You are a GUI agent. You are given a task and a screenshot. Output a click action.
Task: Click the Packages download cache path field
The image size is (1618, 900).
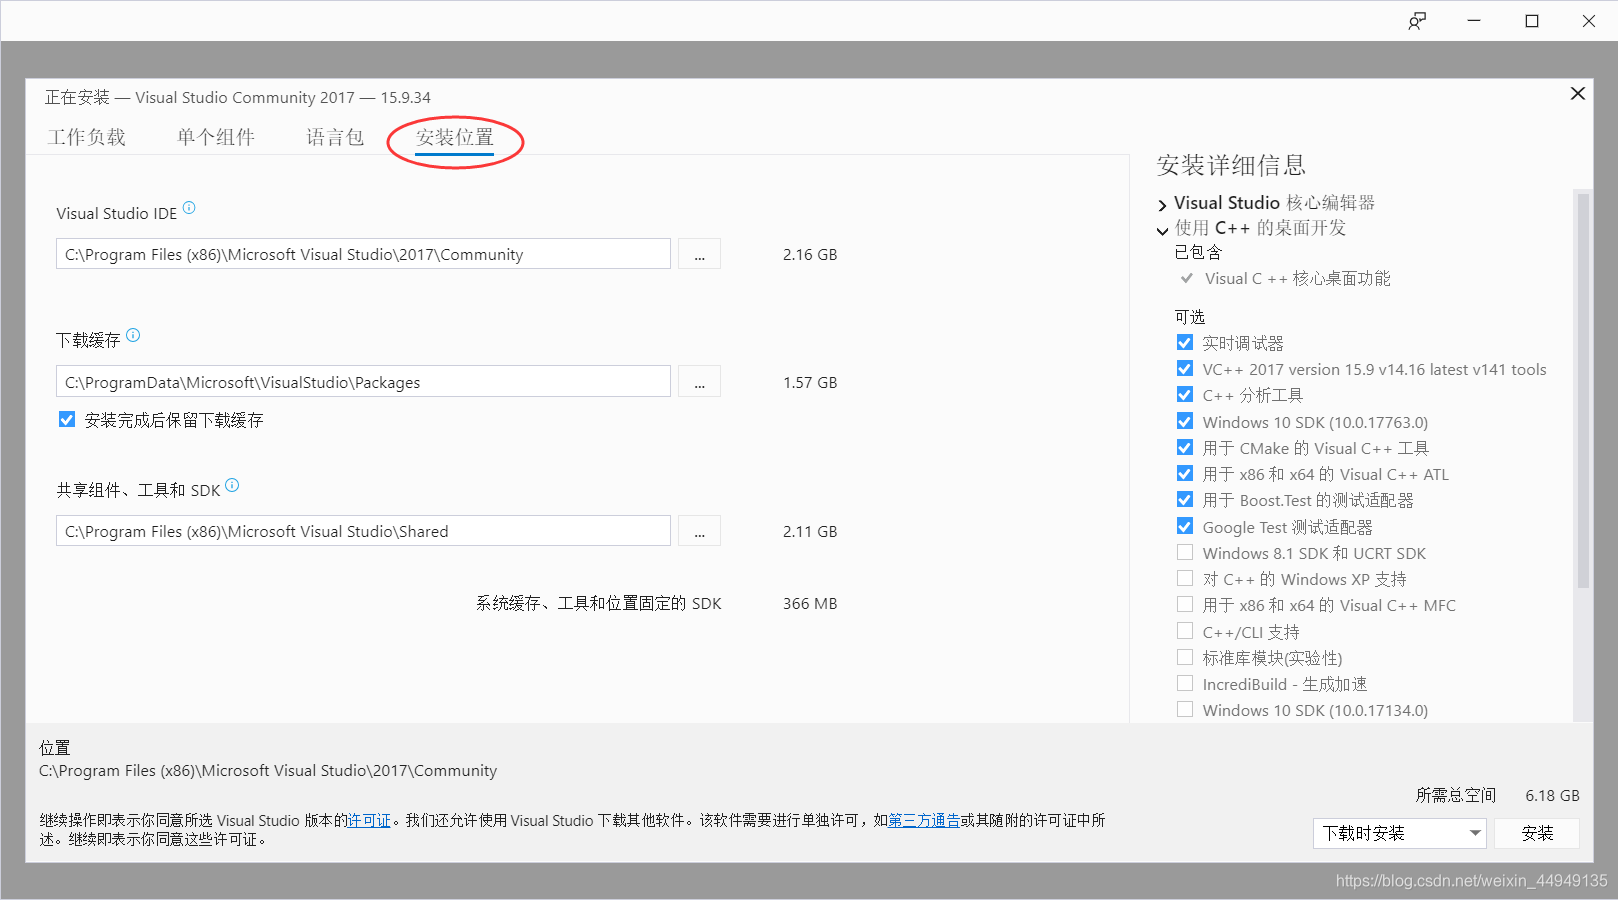coord(363,382)
